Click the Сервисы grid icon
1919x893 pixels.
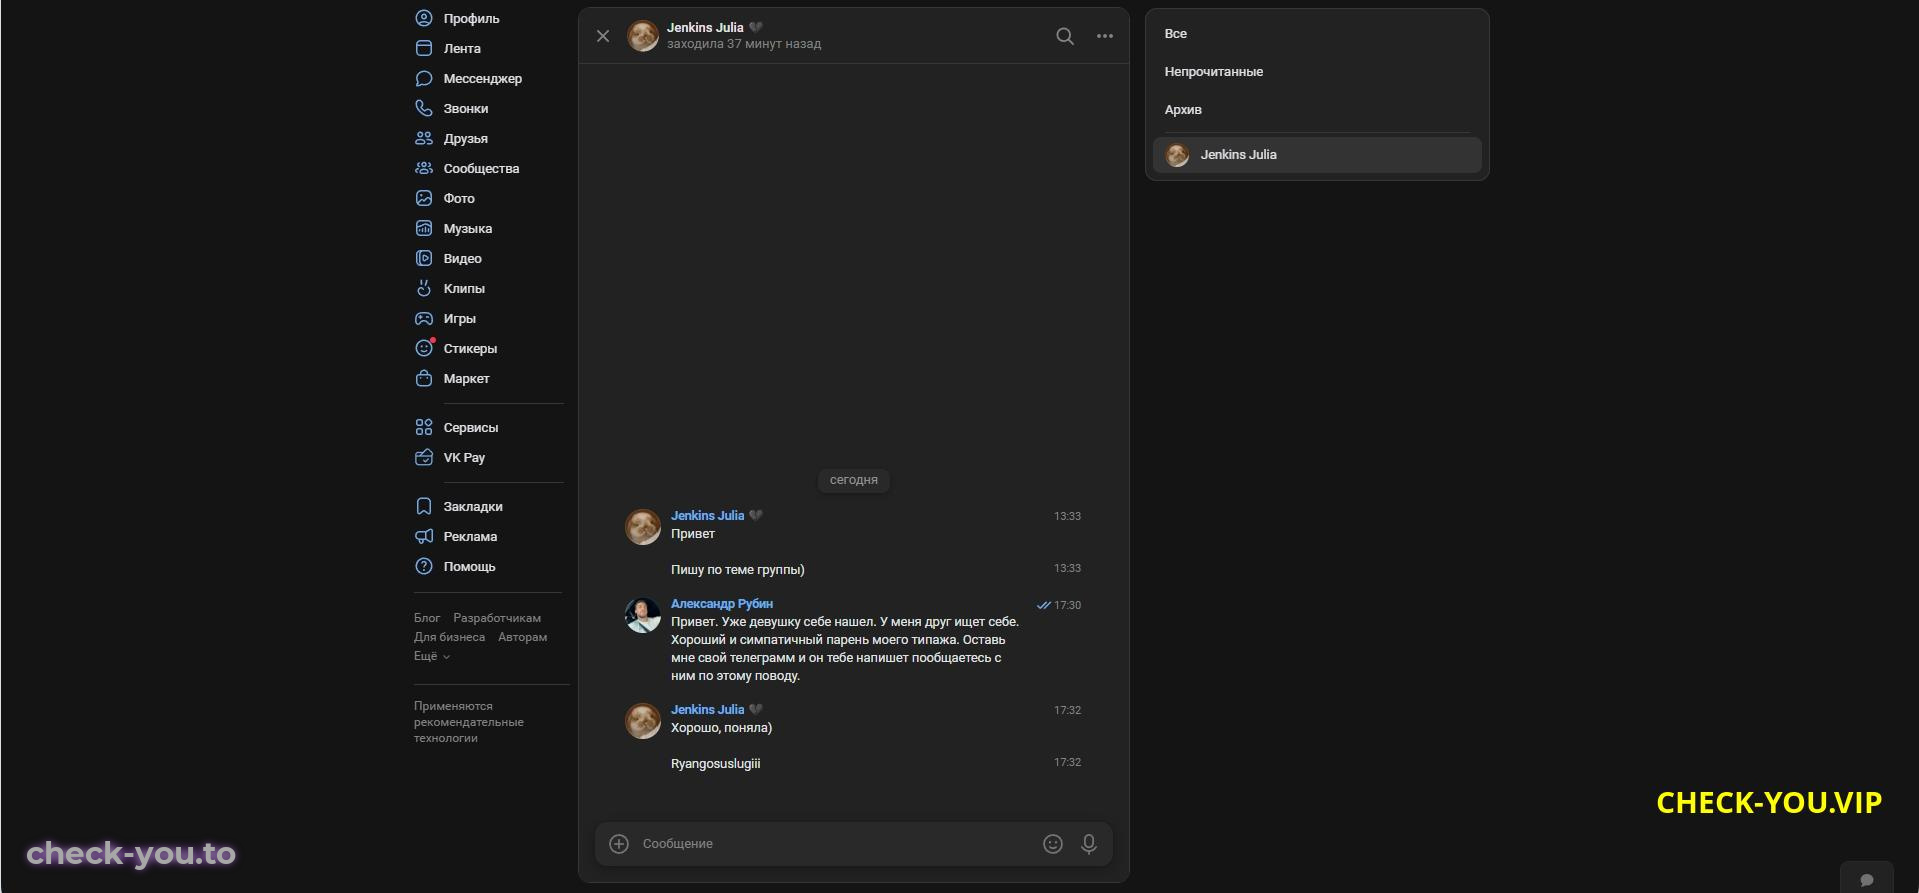(x=424, y=427)
